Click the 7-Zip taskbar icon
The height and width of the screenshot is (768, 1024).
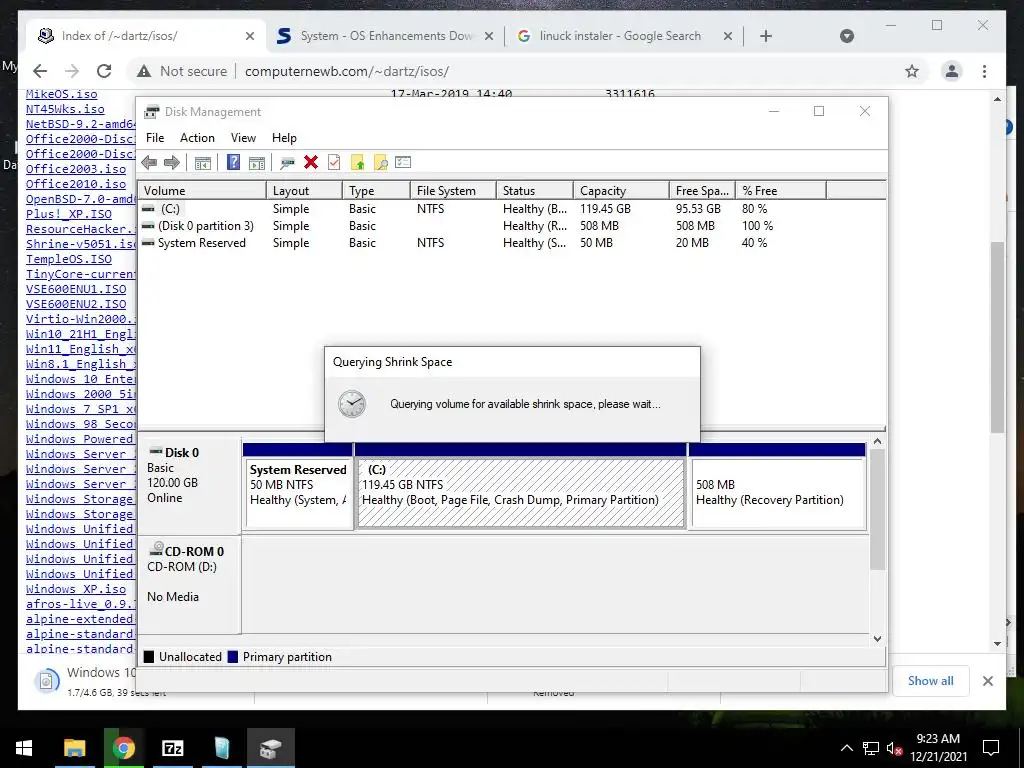[172, 748]
